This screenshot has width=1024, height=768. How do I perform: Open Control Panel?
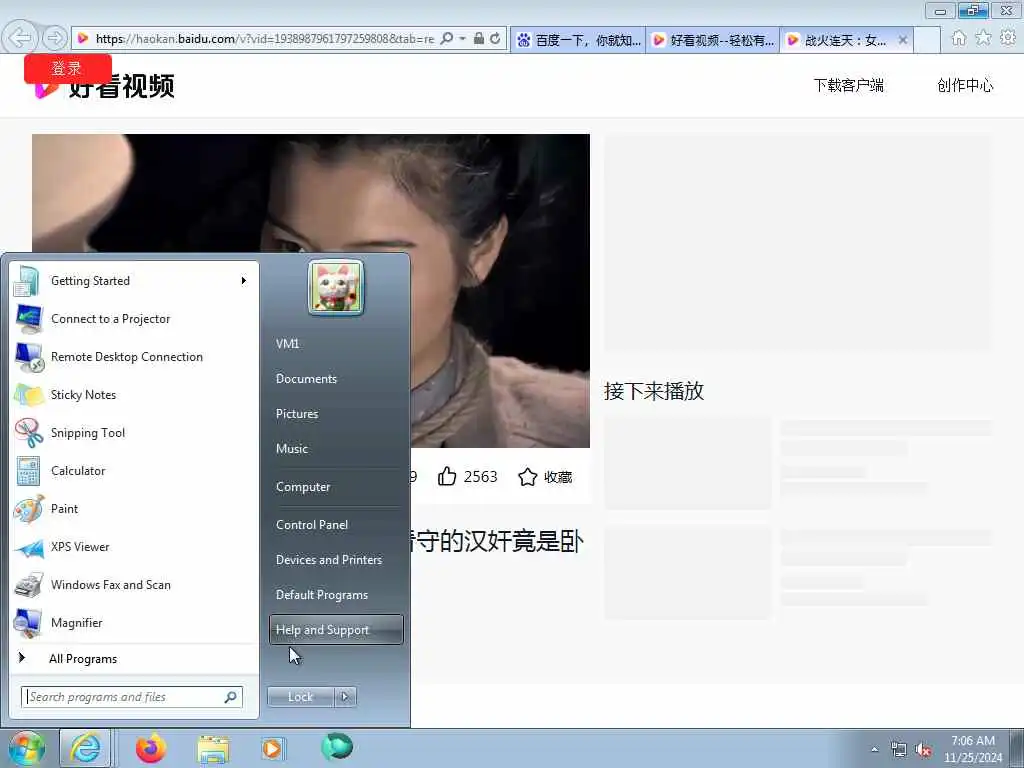[336, 524]
